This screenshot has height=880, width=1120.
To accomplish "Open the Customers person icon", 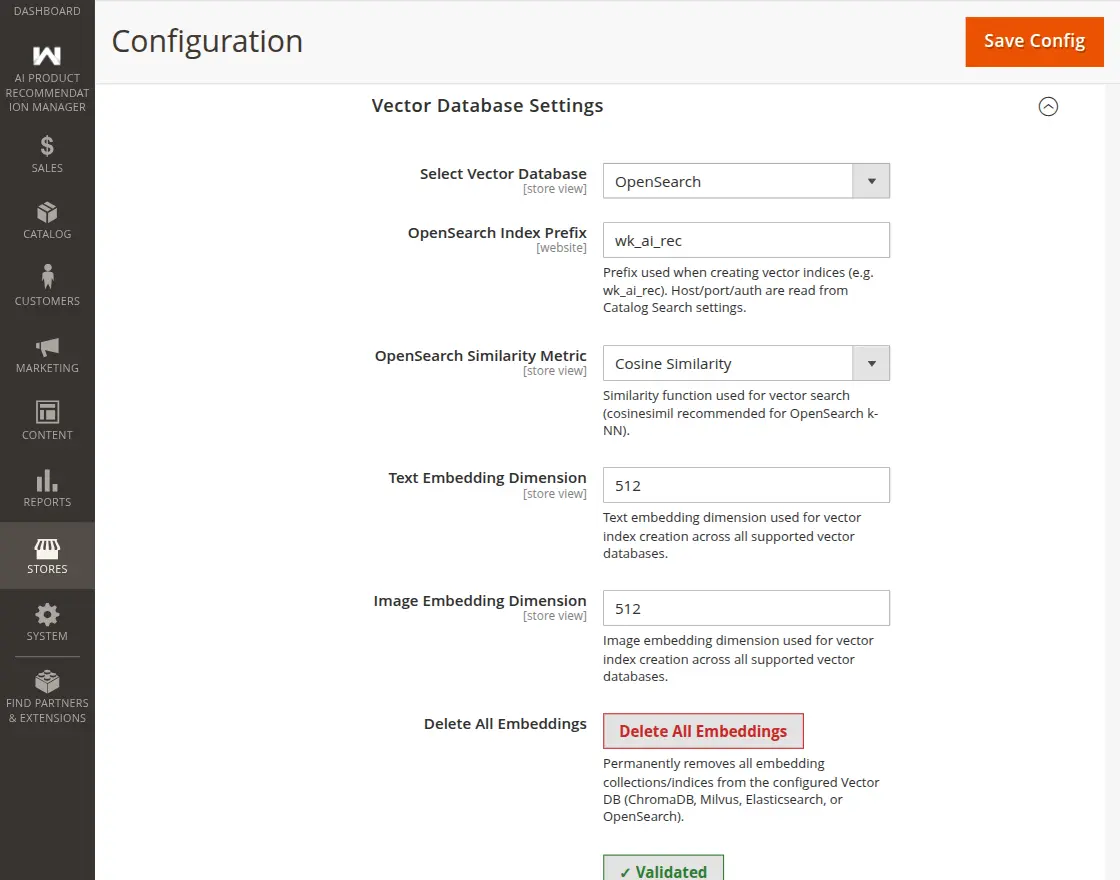I will (x=47, y=277).
